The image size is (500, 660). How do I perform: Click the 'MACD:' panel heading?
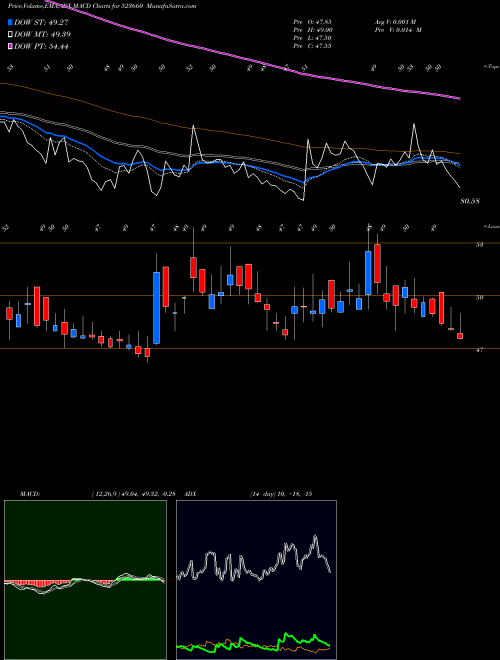click(x=30, y=494)
